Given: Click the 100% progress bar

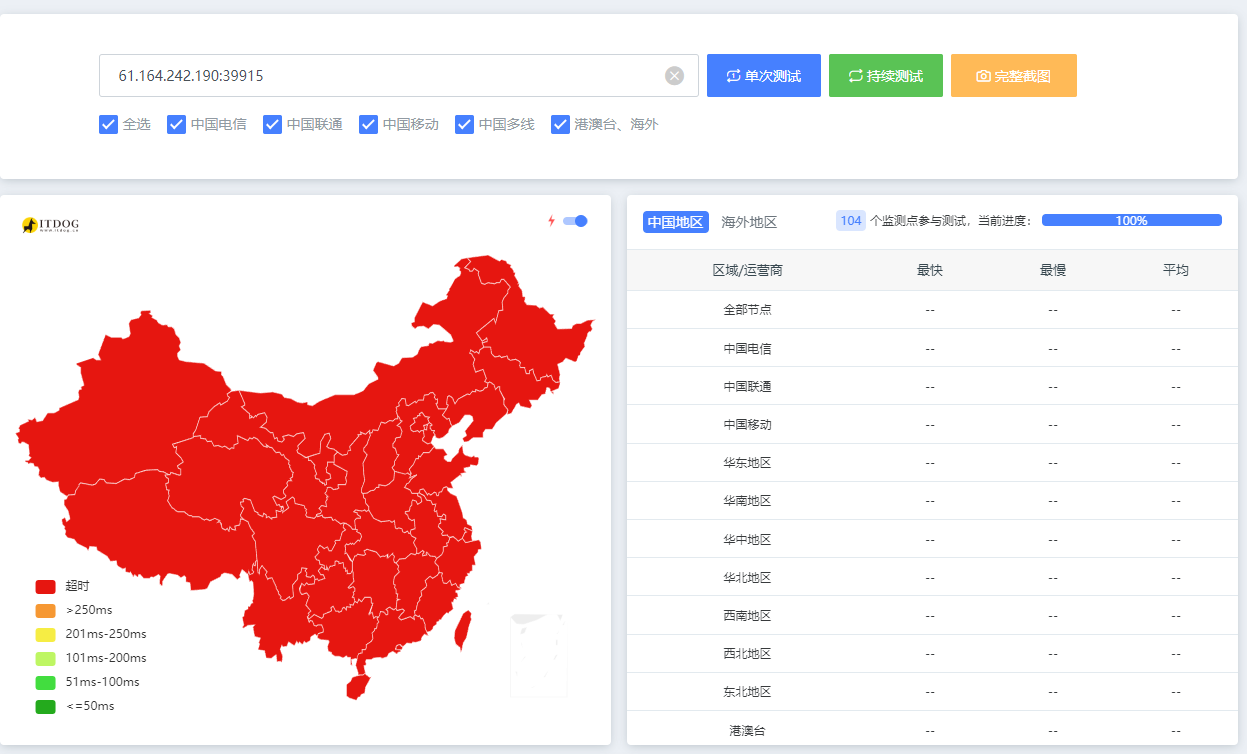Looking at the screenshot, I should click(x=1132, y=221).
